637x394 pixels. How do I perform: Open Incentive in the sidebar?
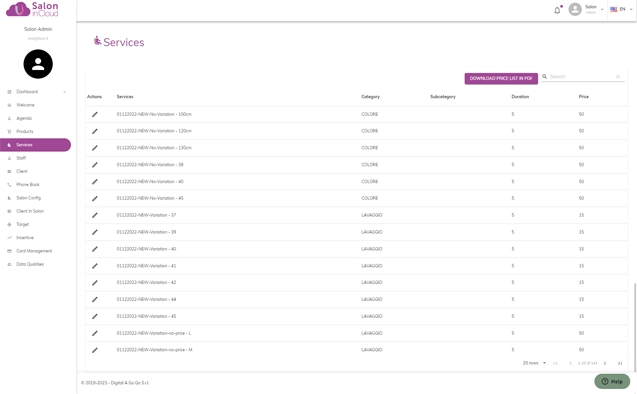click(x=25, y=238)
